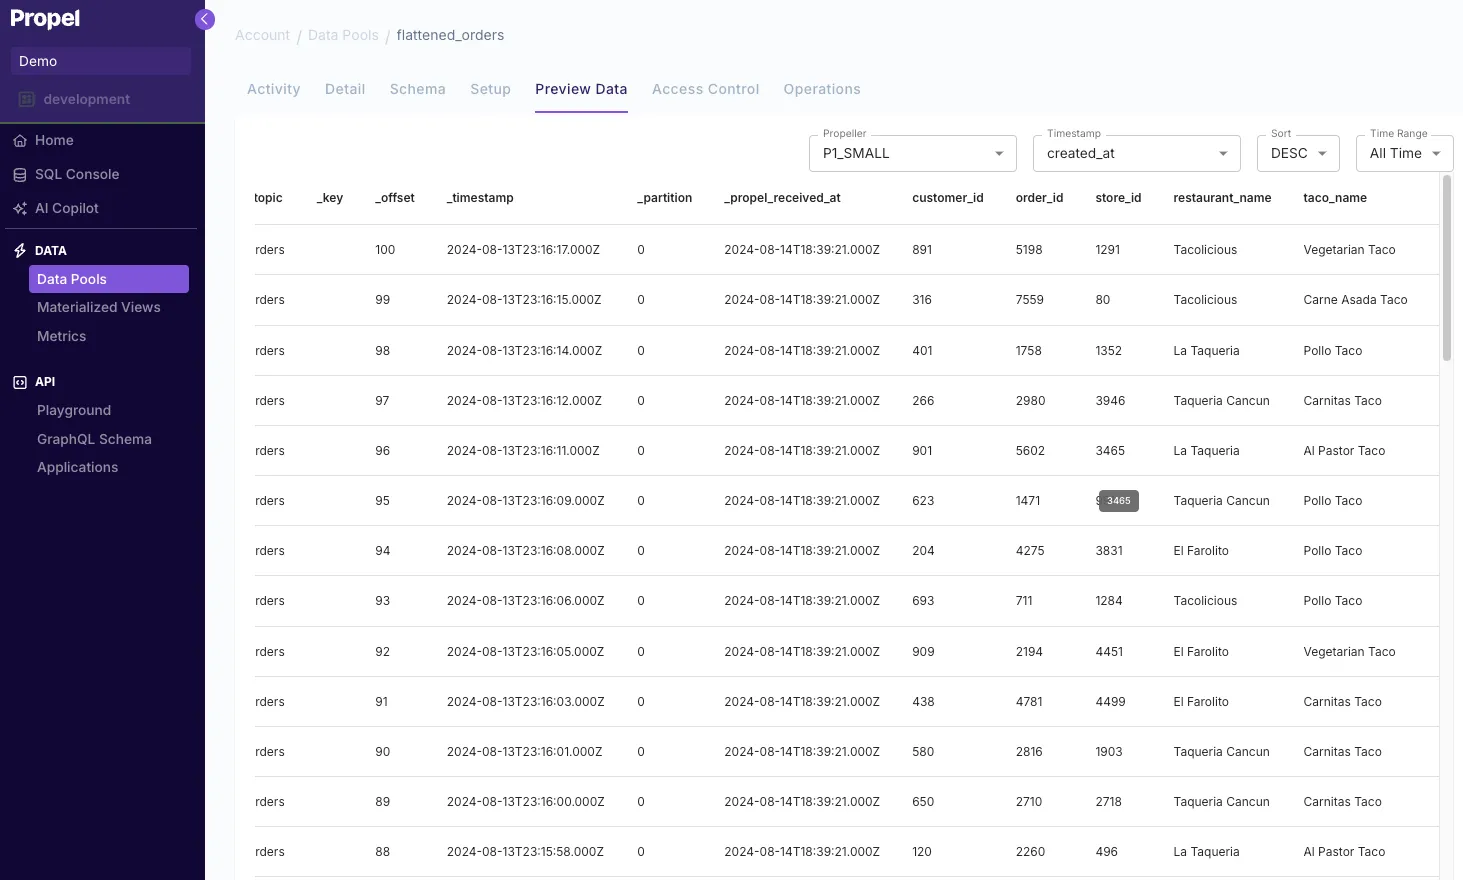Click customer_id cell 120
The width and height of the screenshot is (1463, 880).
tap(922, 852)
